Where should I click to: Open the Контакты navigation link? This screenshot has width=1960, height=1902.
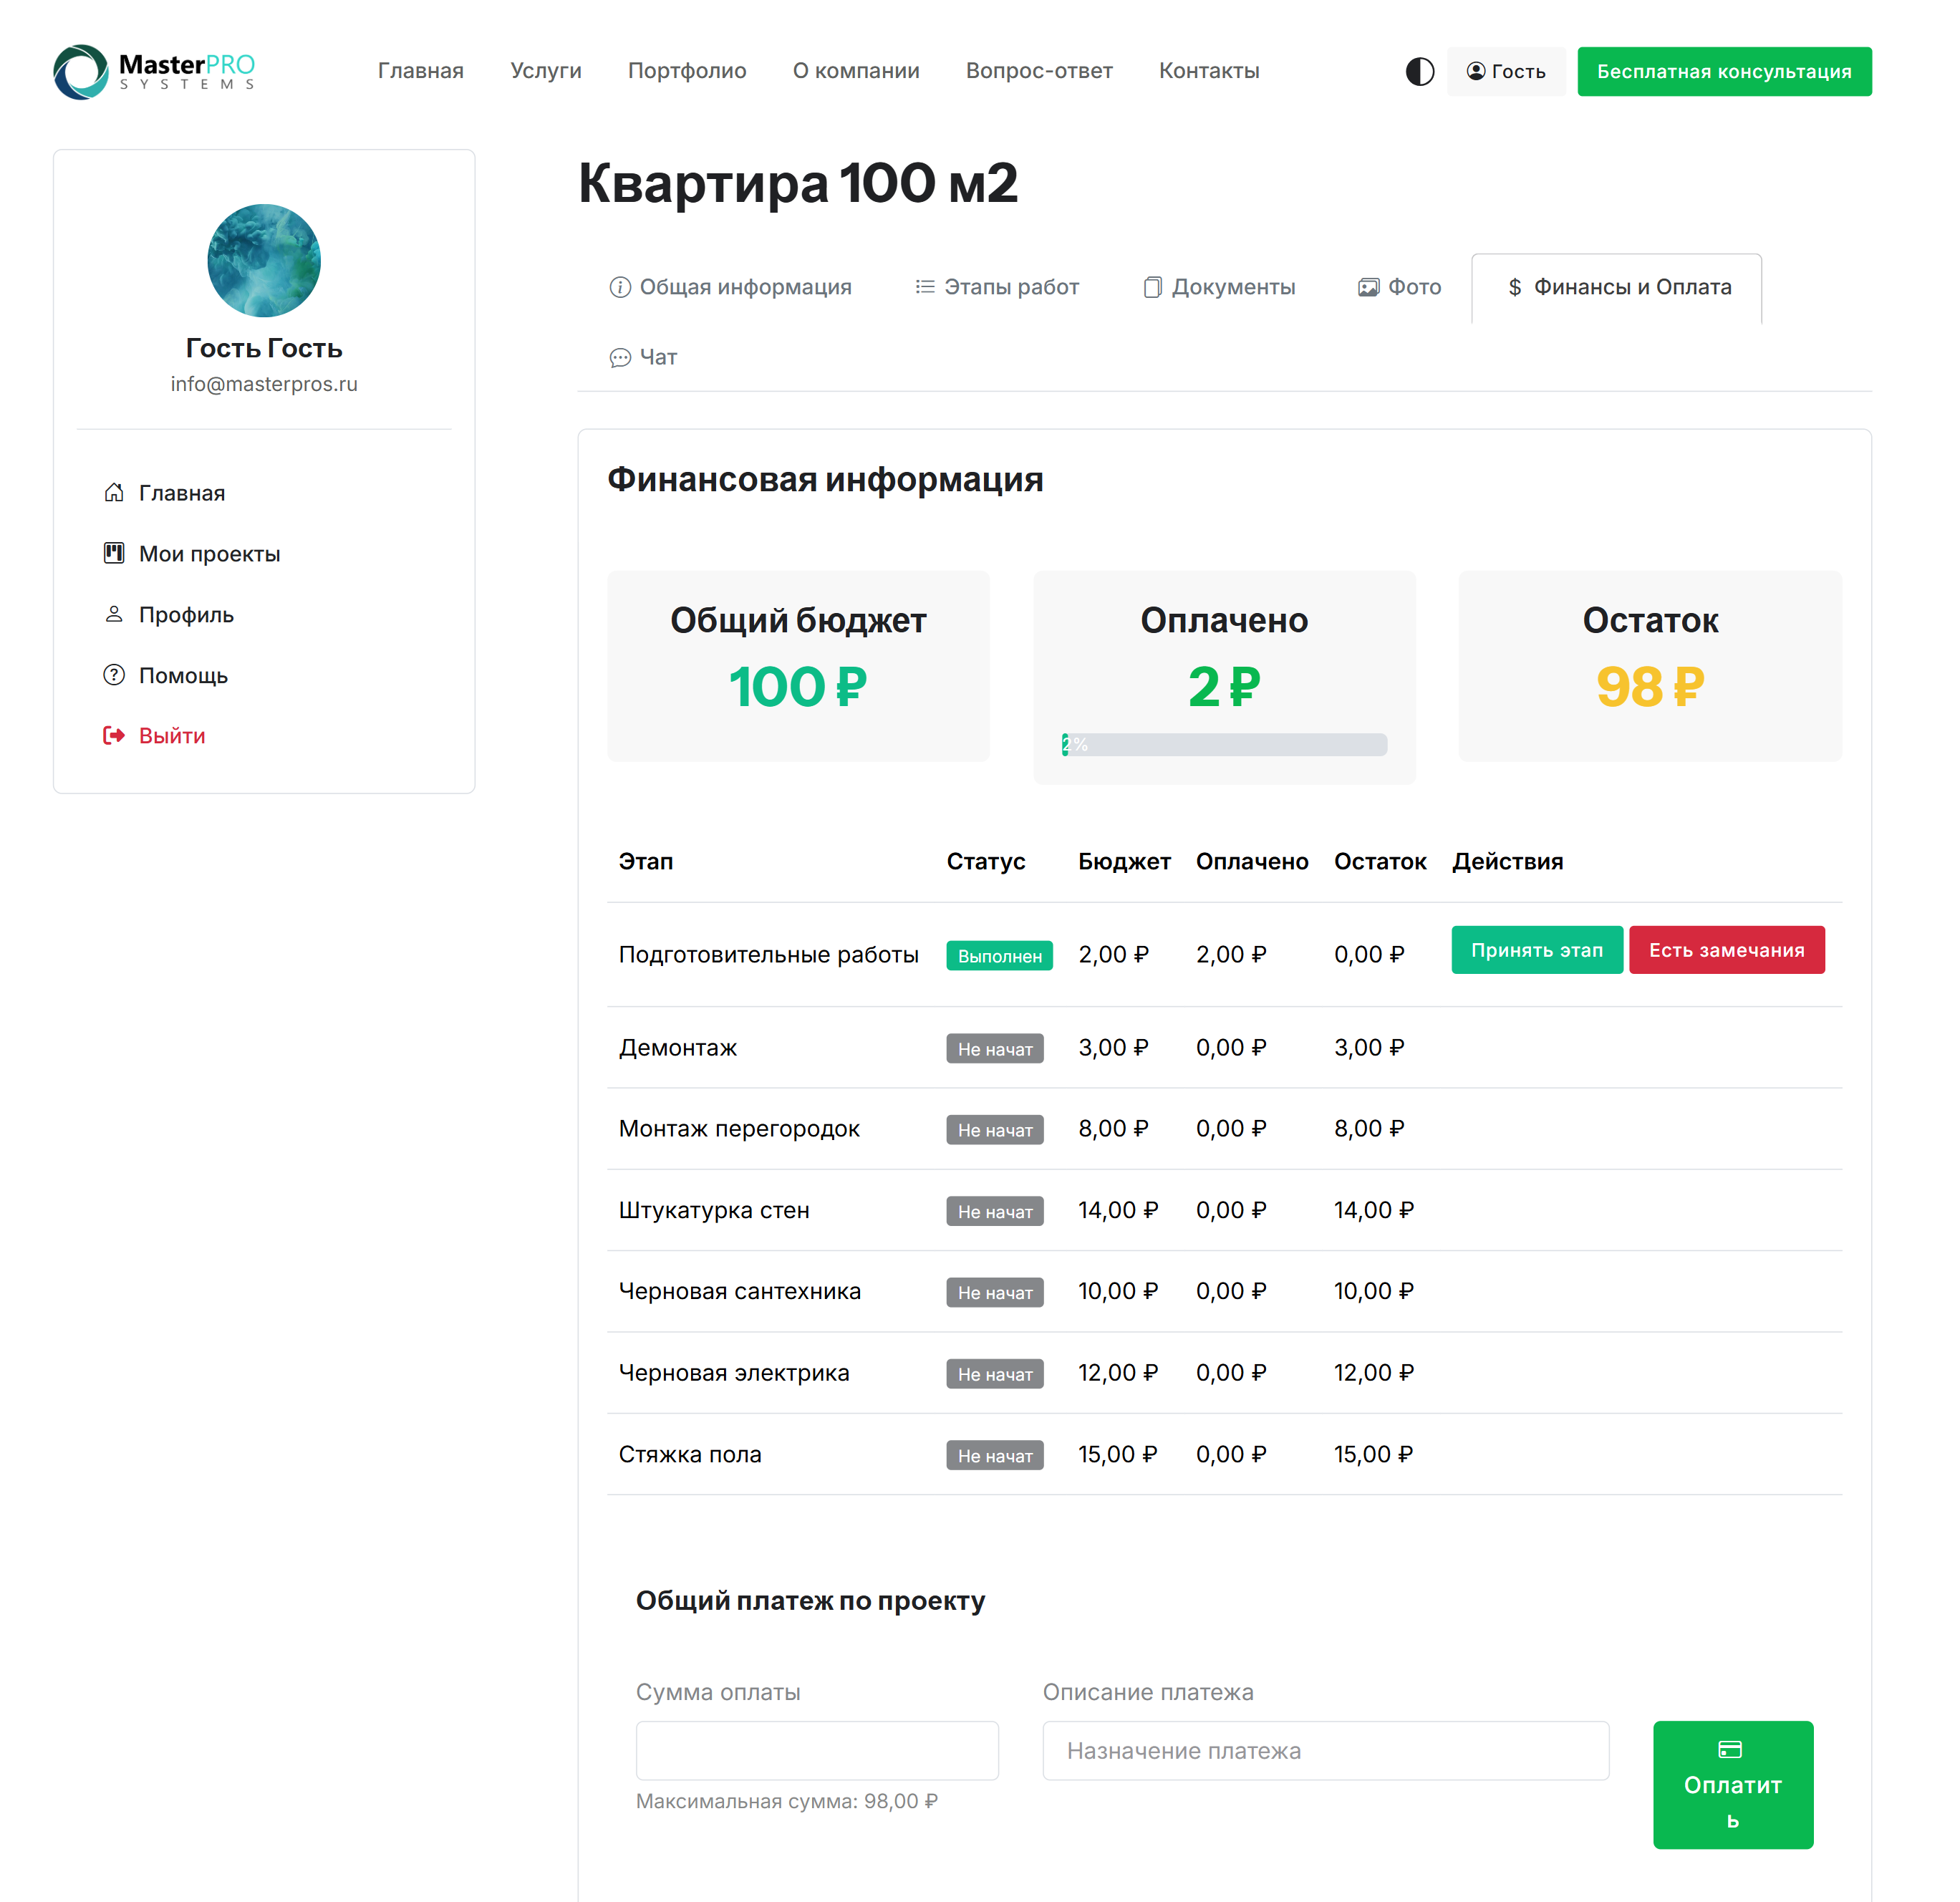tap(1209, 71)
